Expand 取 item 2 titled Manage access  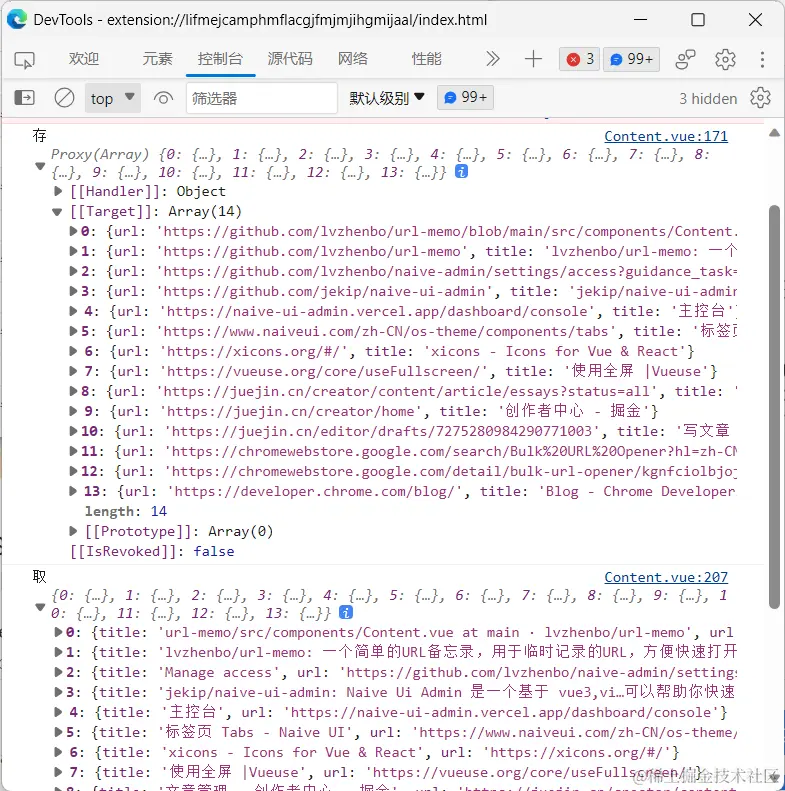coord(59,672)
